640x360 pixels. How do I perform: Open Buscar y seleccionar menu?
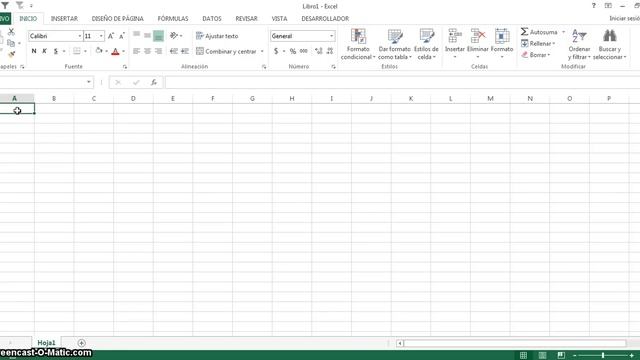point(609,44)
